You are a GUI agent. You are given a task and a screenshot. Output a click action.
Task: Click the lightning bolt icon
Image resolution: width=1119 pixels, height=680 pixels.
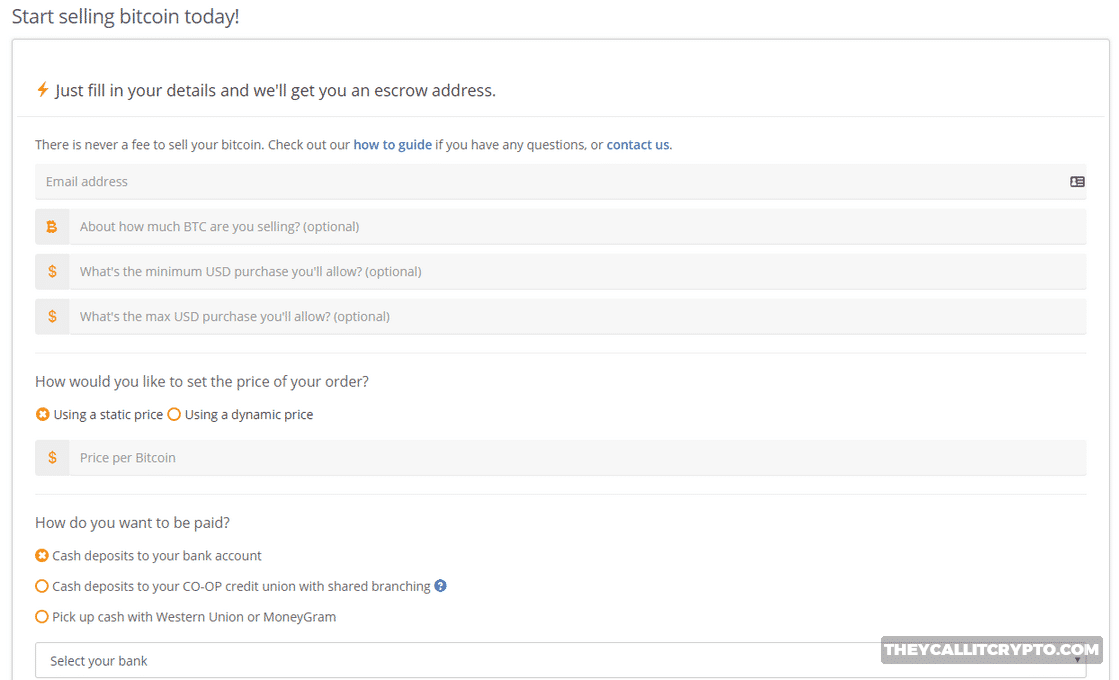41,90
